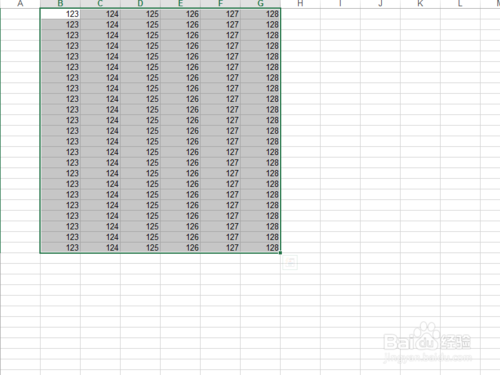Click the green fill handle at the selection corner
Viewport: 500px width, 375px height.
click(280, 253)
